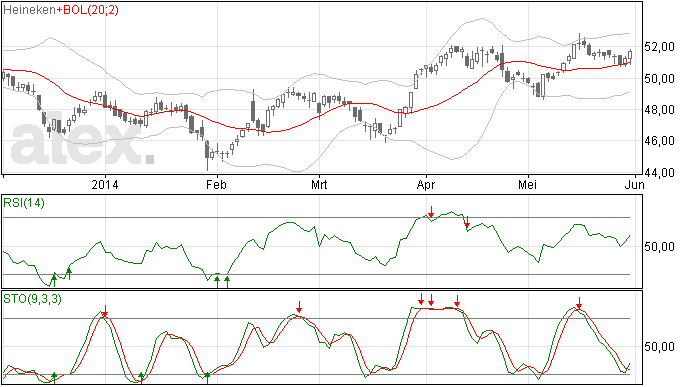Click the Apr date axis label
690x387 pixels.
[426, 185]
